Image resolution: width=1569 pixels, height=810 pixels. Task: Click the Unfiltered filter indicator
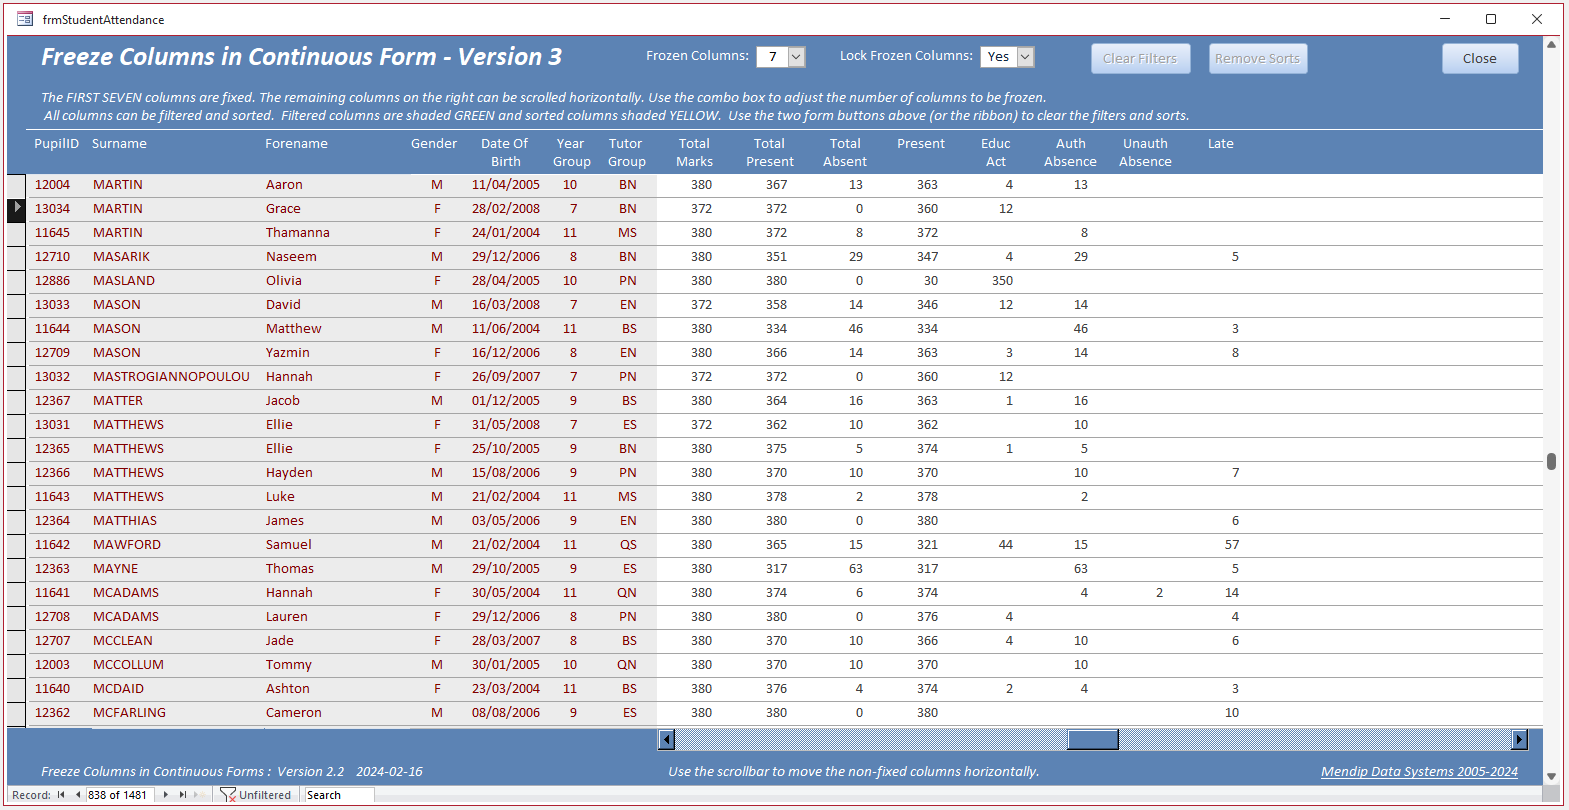coord(256,795)
